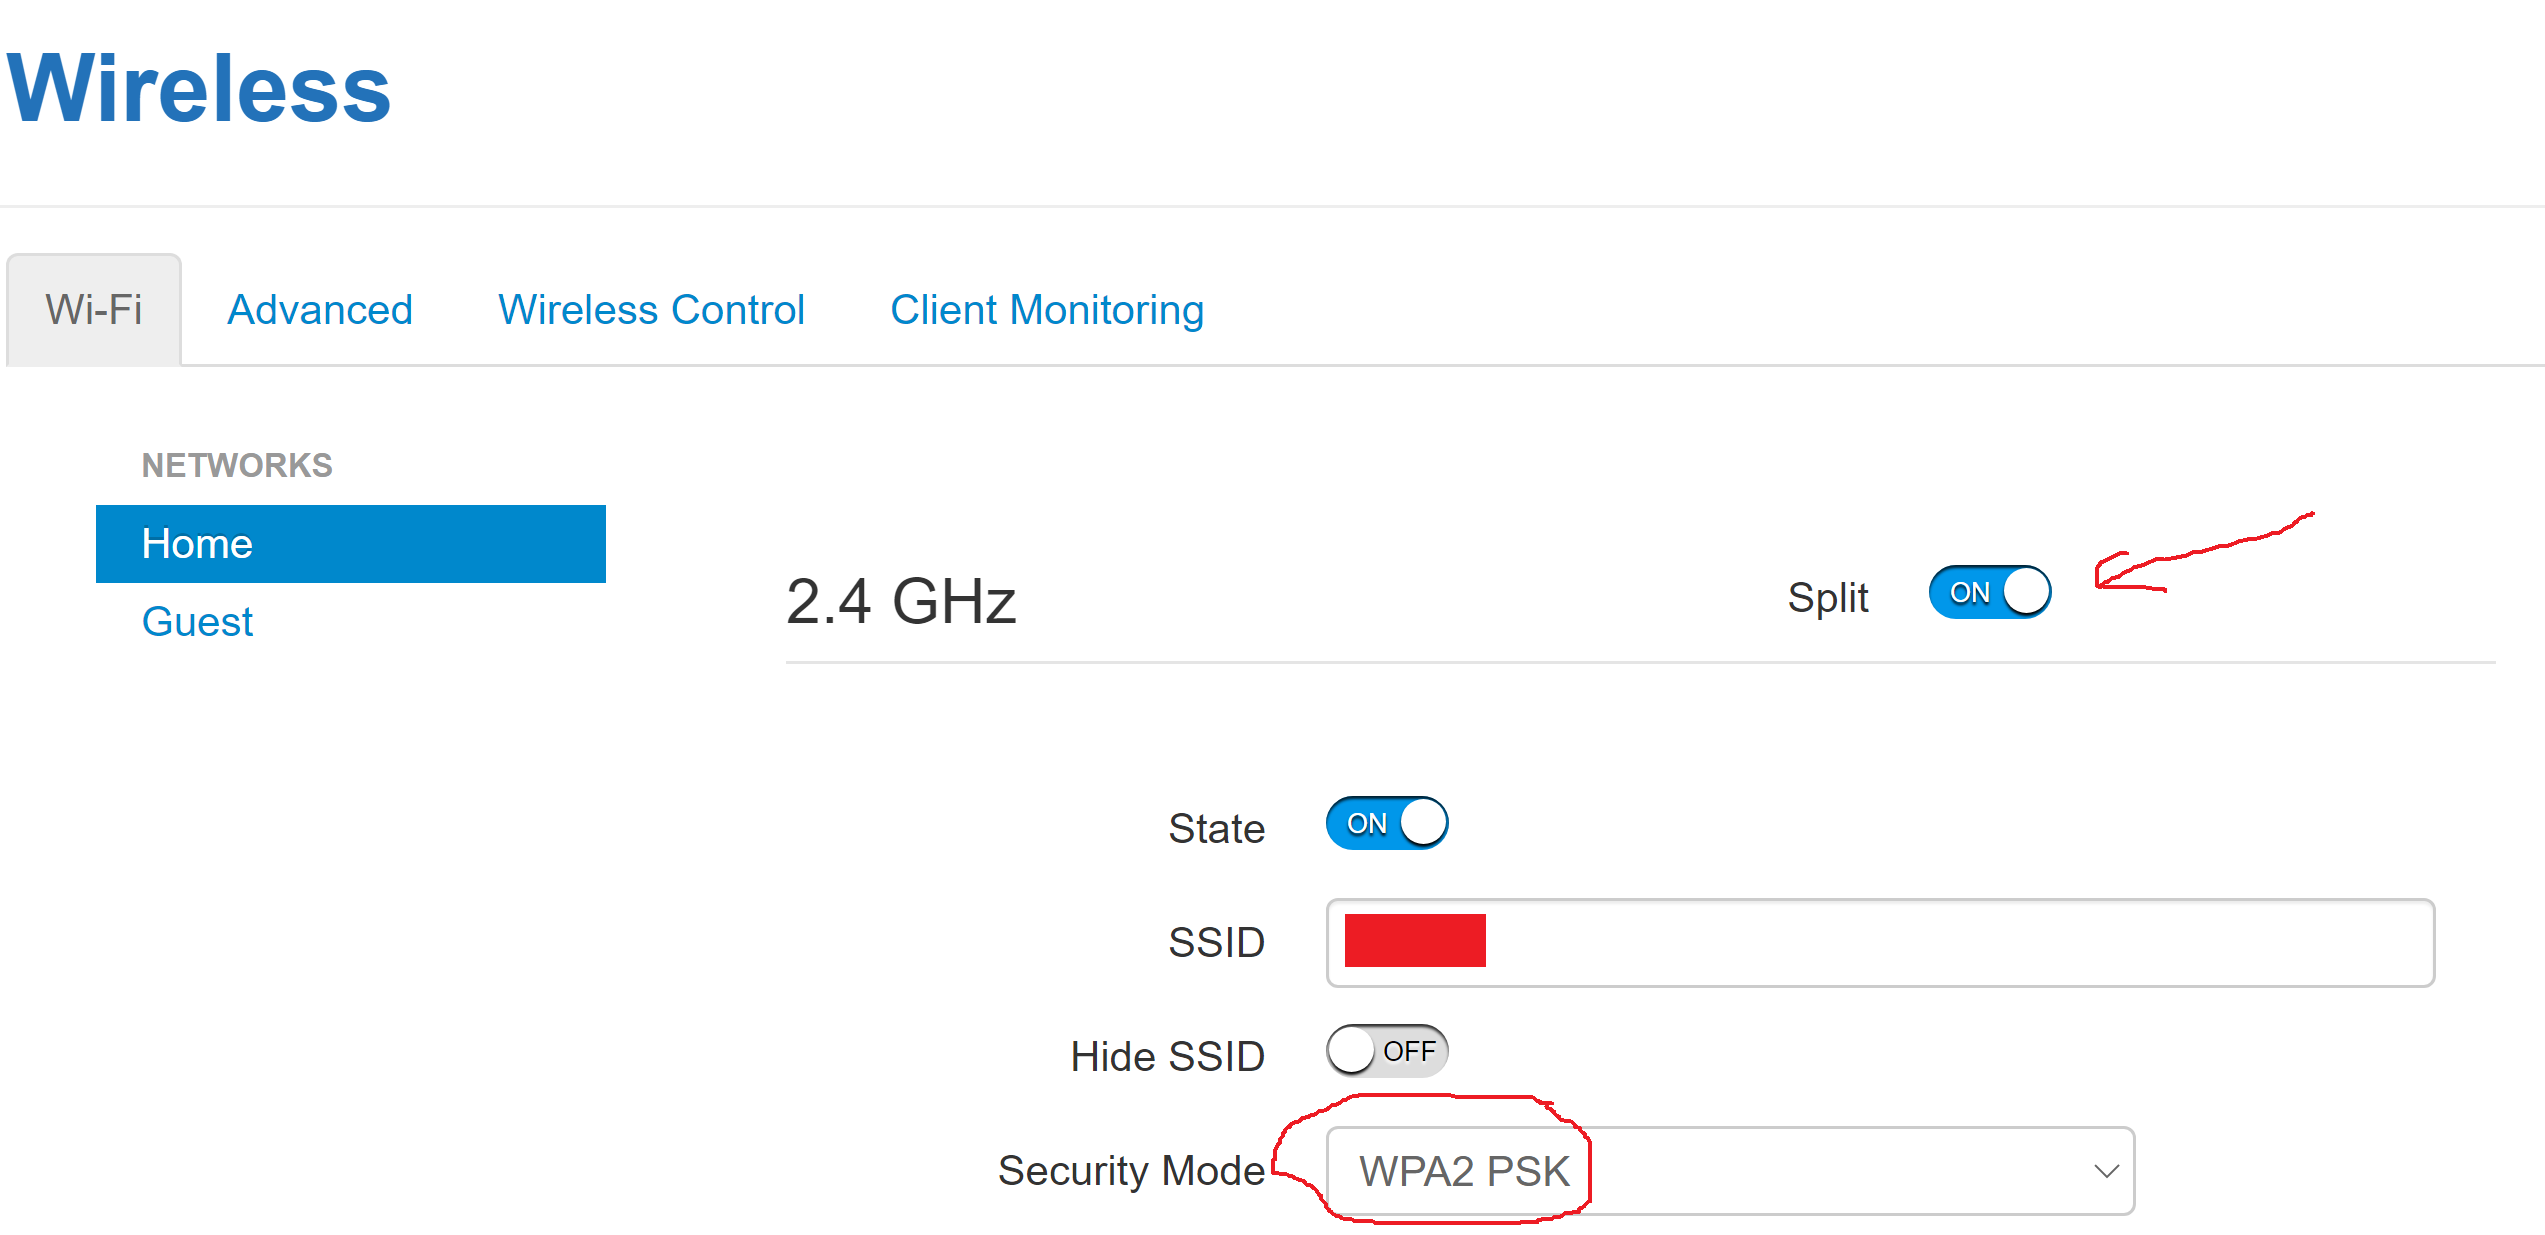This screenshot has width=2545, height=1235.
Task: Click the Split label text
Action: coord(1828,598)
